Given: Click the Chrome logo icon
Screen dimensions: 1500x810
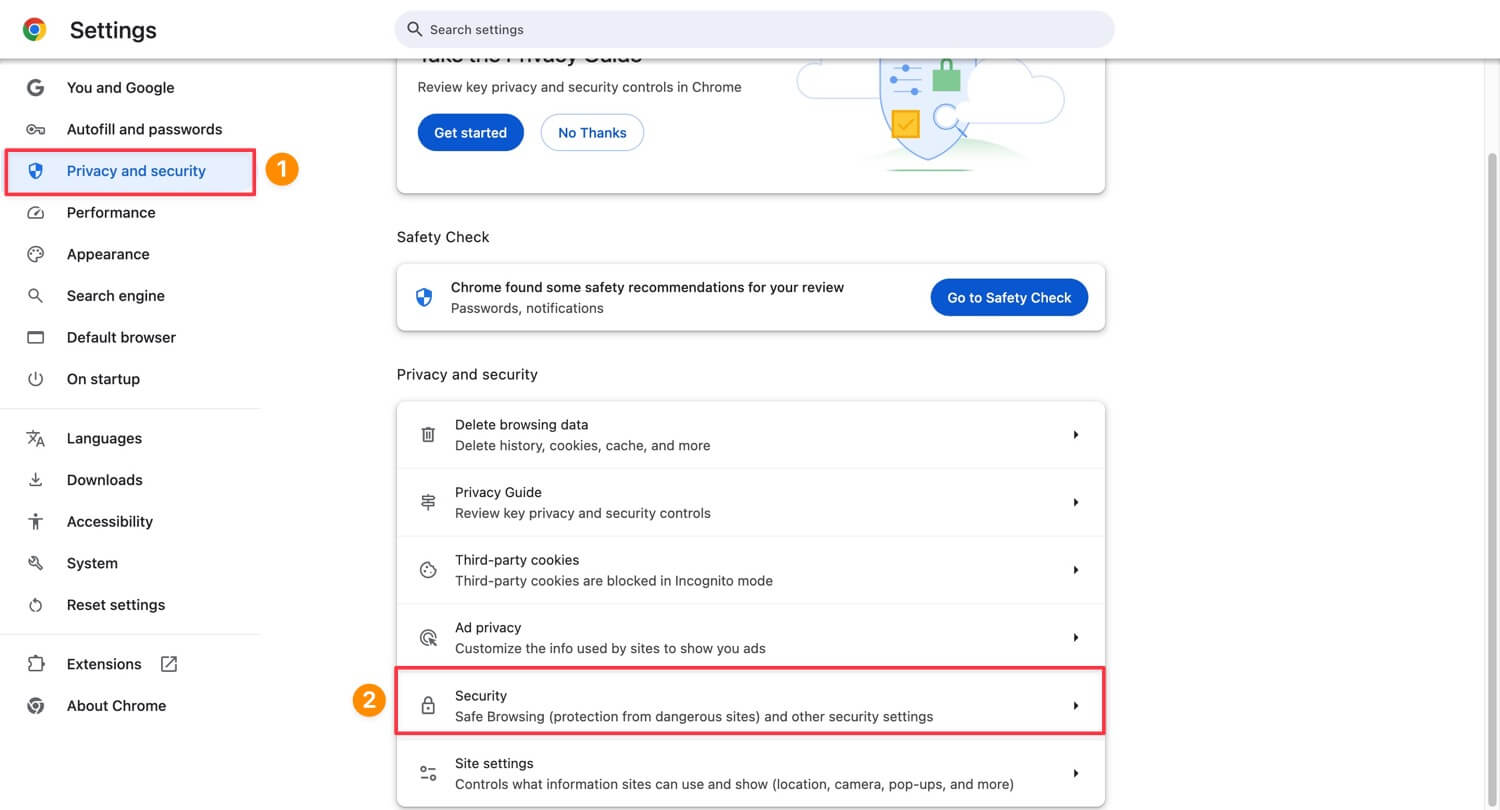Looking at the screenshot, I should 33,29.
